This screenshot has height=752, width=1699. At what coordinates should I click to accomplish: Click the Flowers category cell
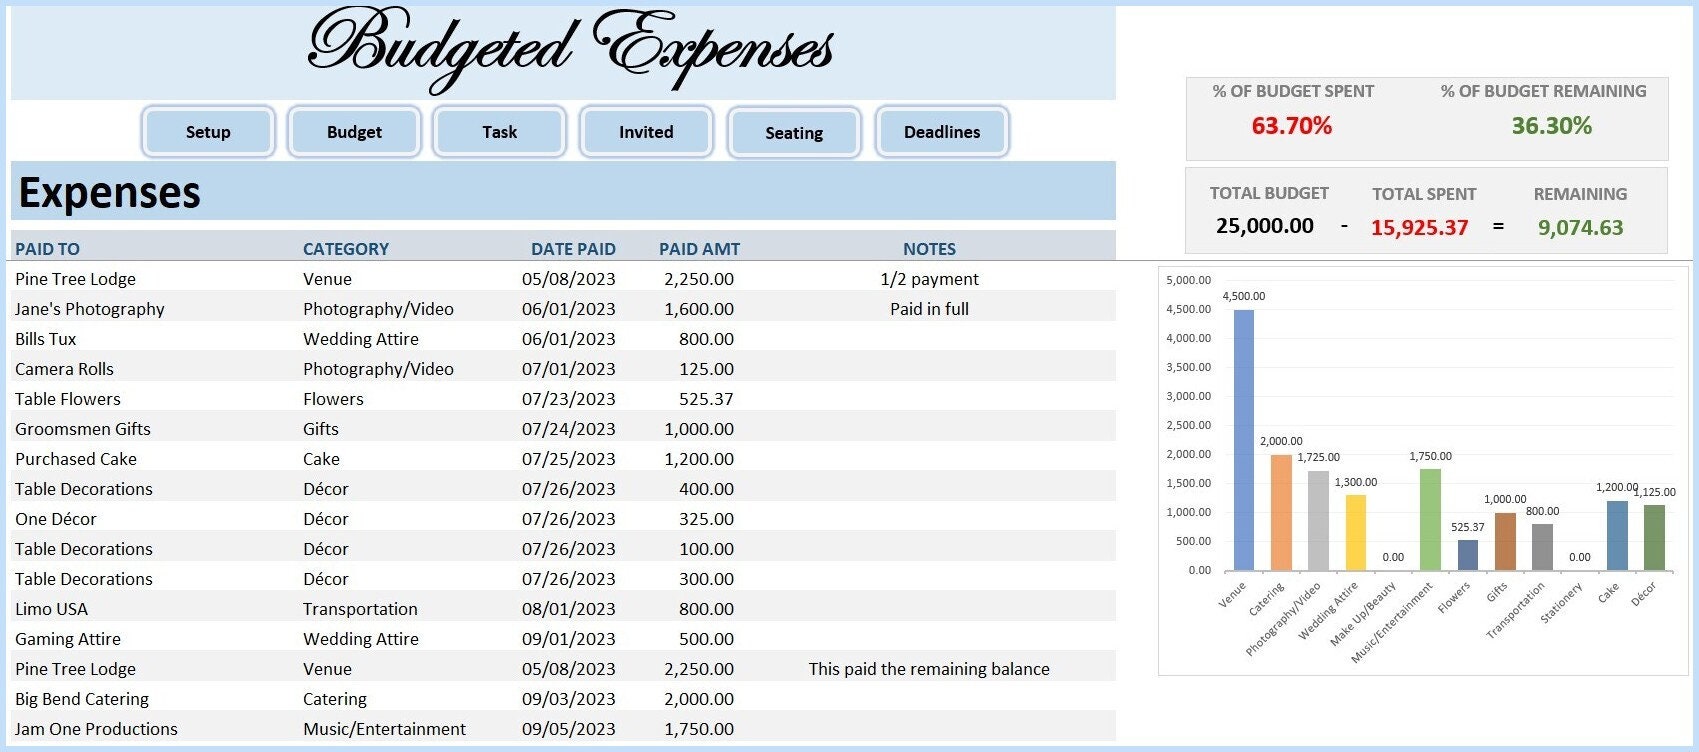(x=333, y=399)
